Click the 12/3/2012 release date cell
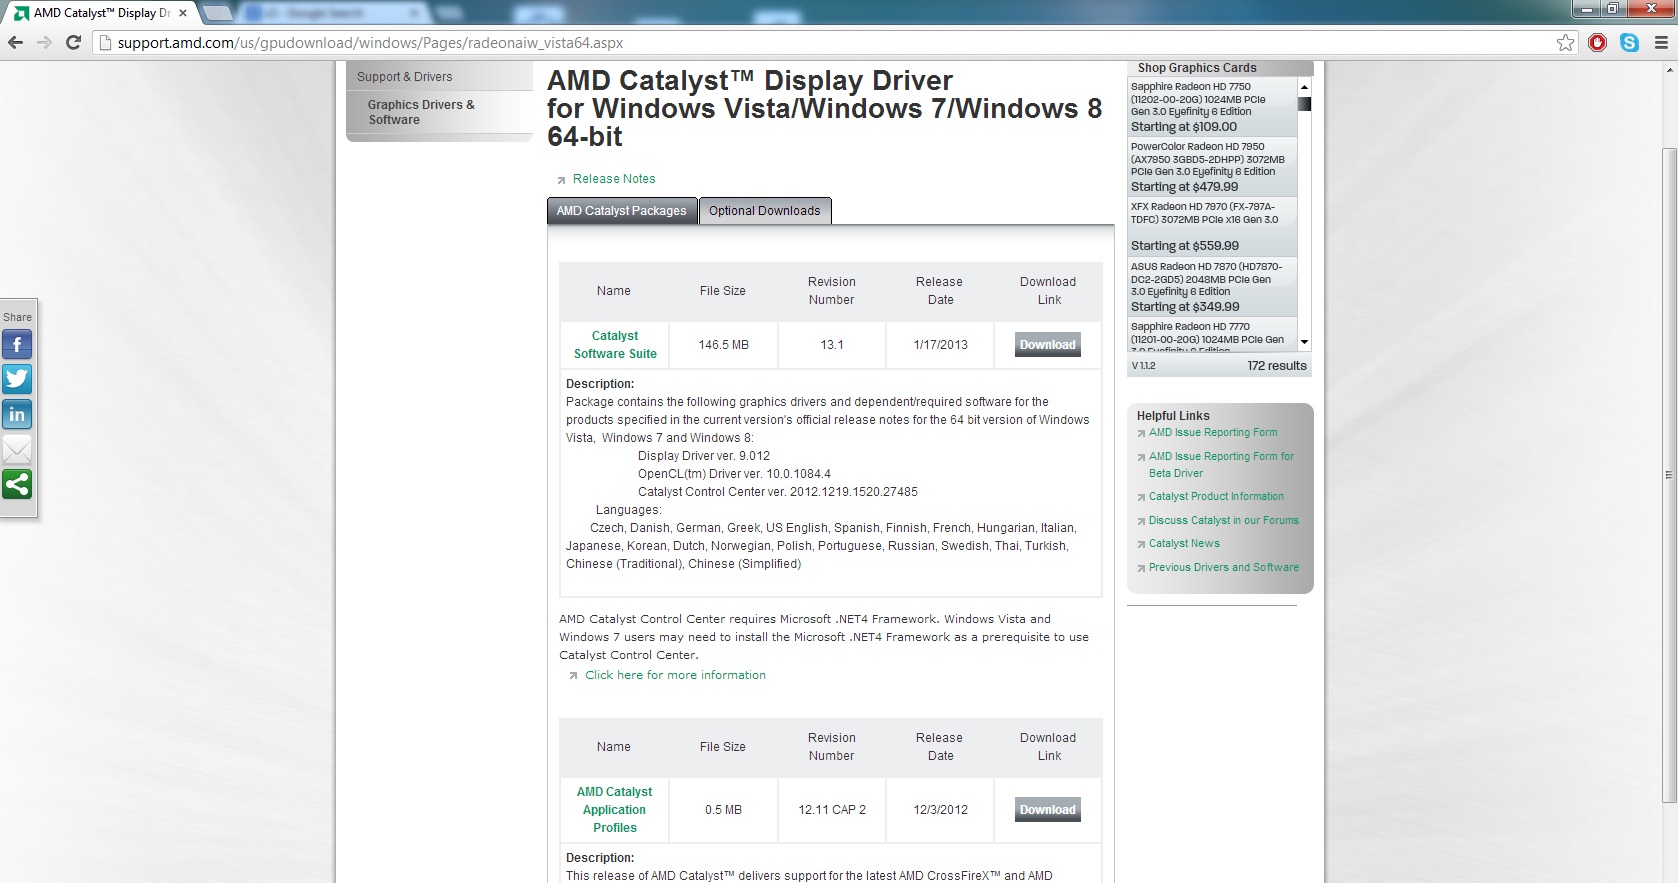The width and height of the screenshot is (1678, 883). point(940,810)
